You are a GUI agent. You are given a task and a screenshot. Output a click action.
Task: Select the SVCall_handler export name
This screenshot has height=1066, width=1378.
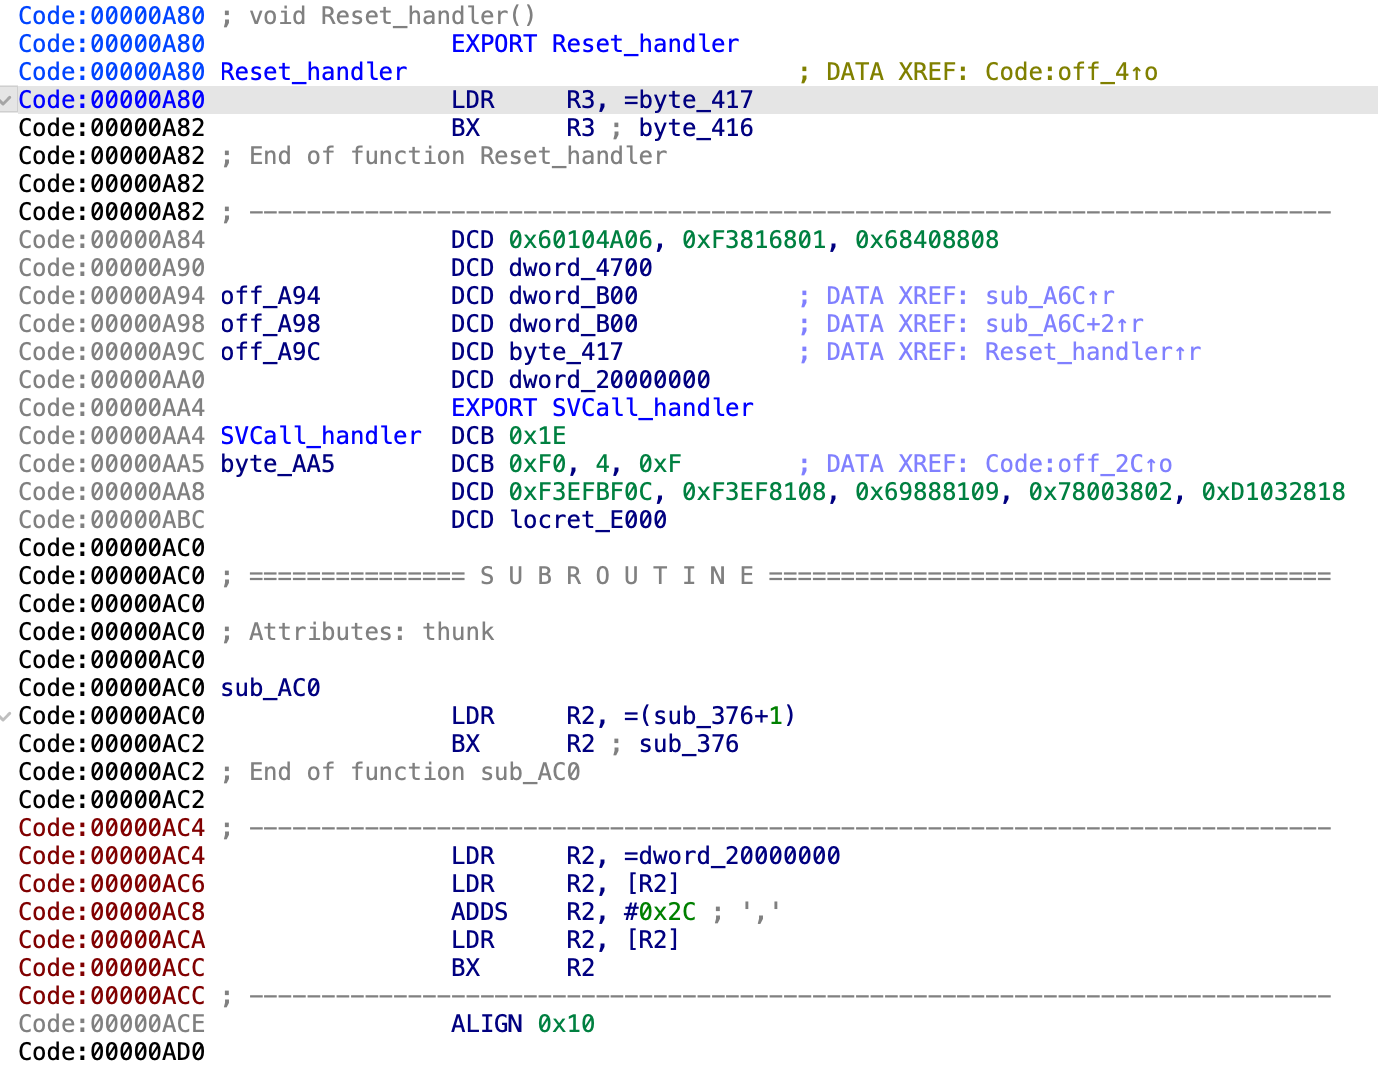tap(651, 407)
